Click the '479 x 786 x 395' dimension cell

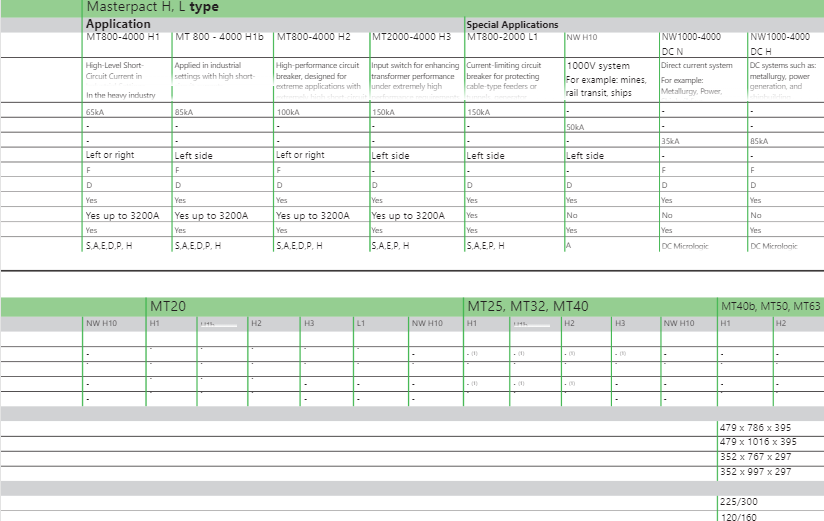(758, 427)
